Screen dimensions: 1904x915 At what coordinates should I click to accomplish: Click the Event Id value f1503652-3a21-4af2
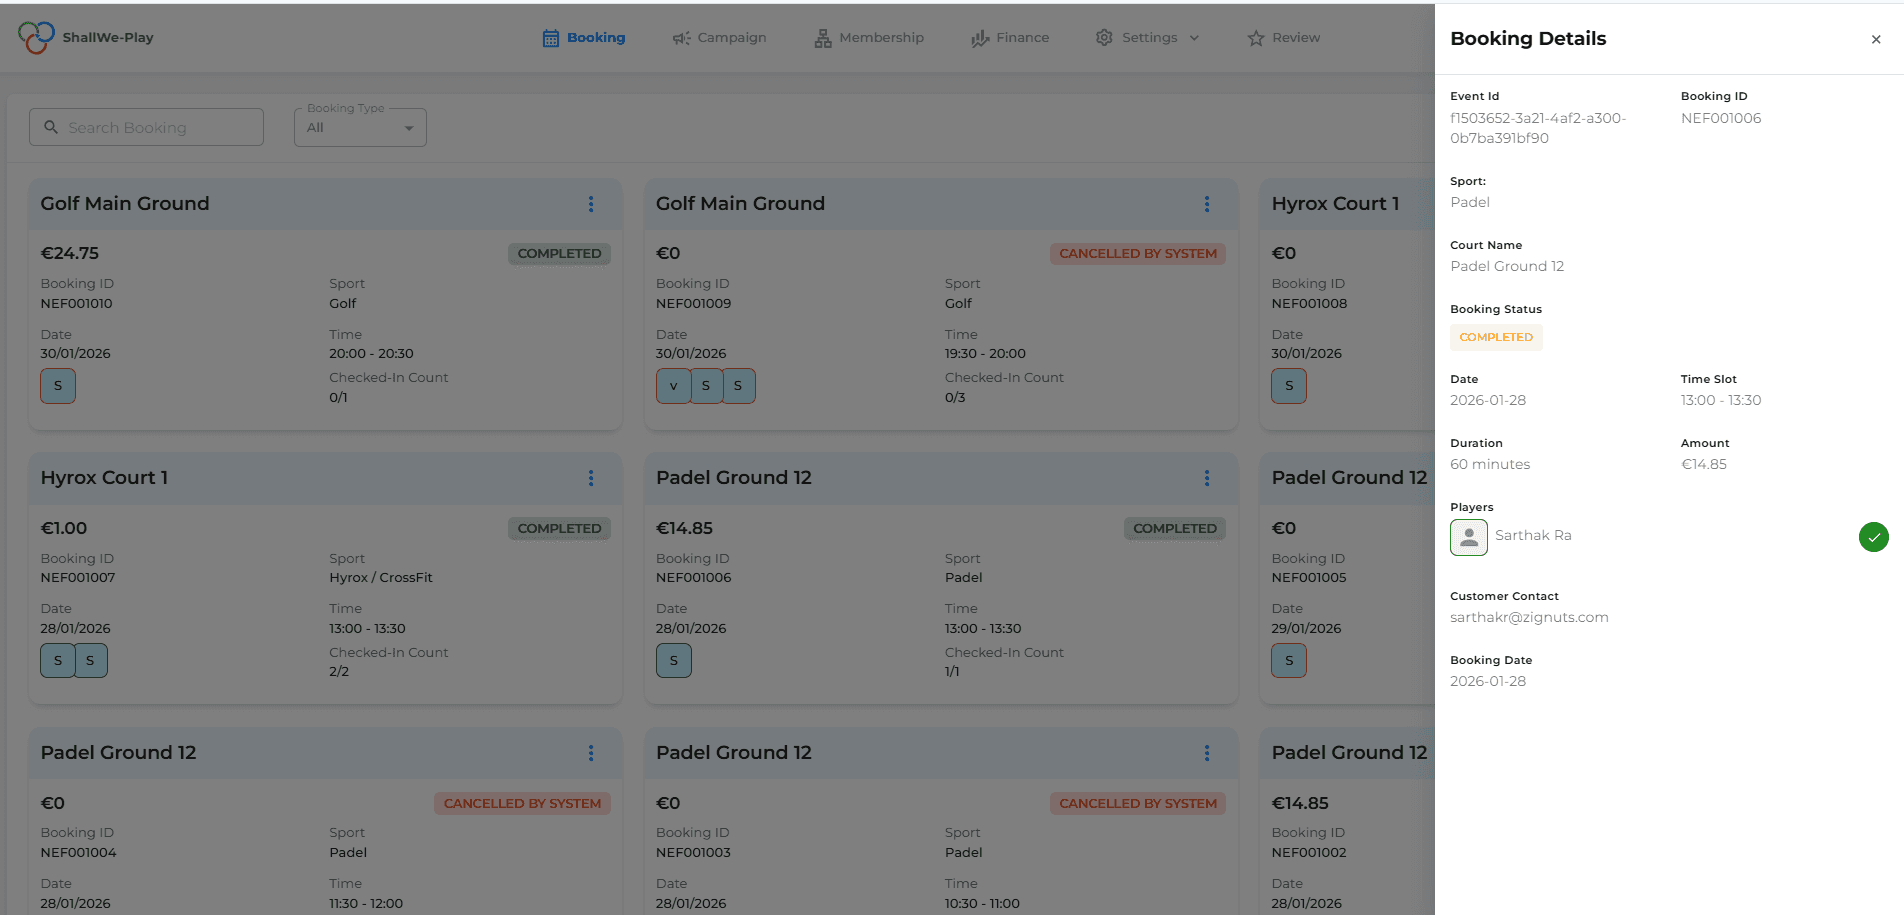tap(1538, 128)
